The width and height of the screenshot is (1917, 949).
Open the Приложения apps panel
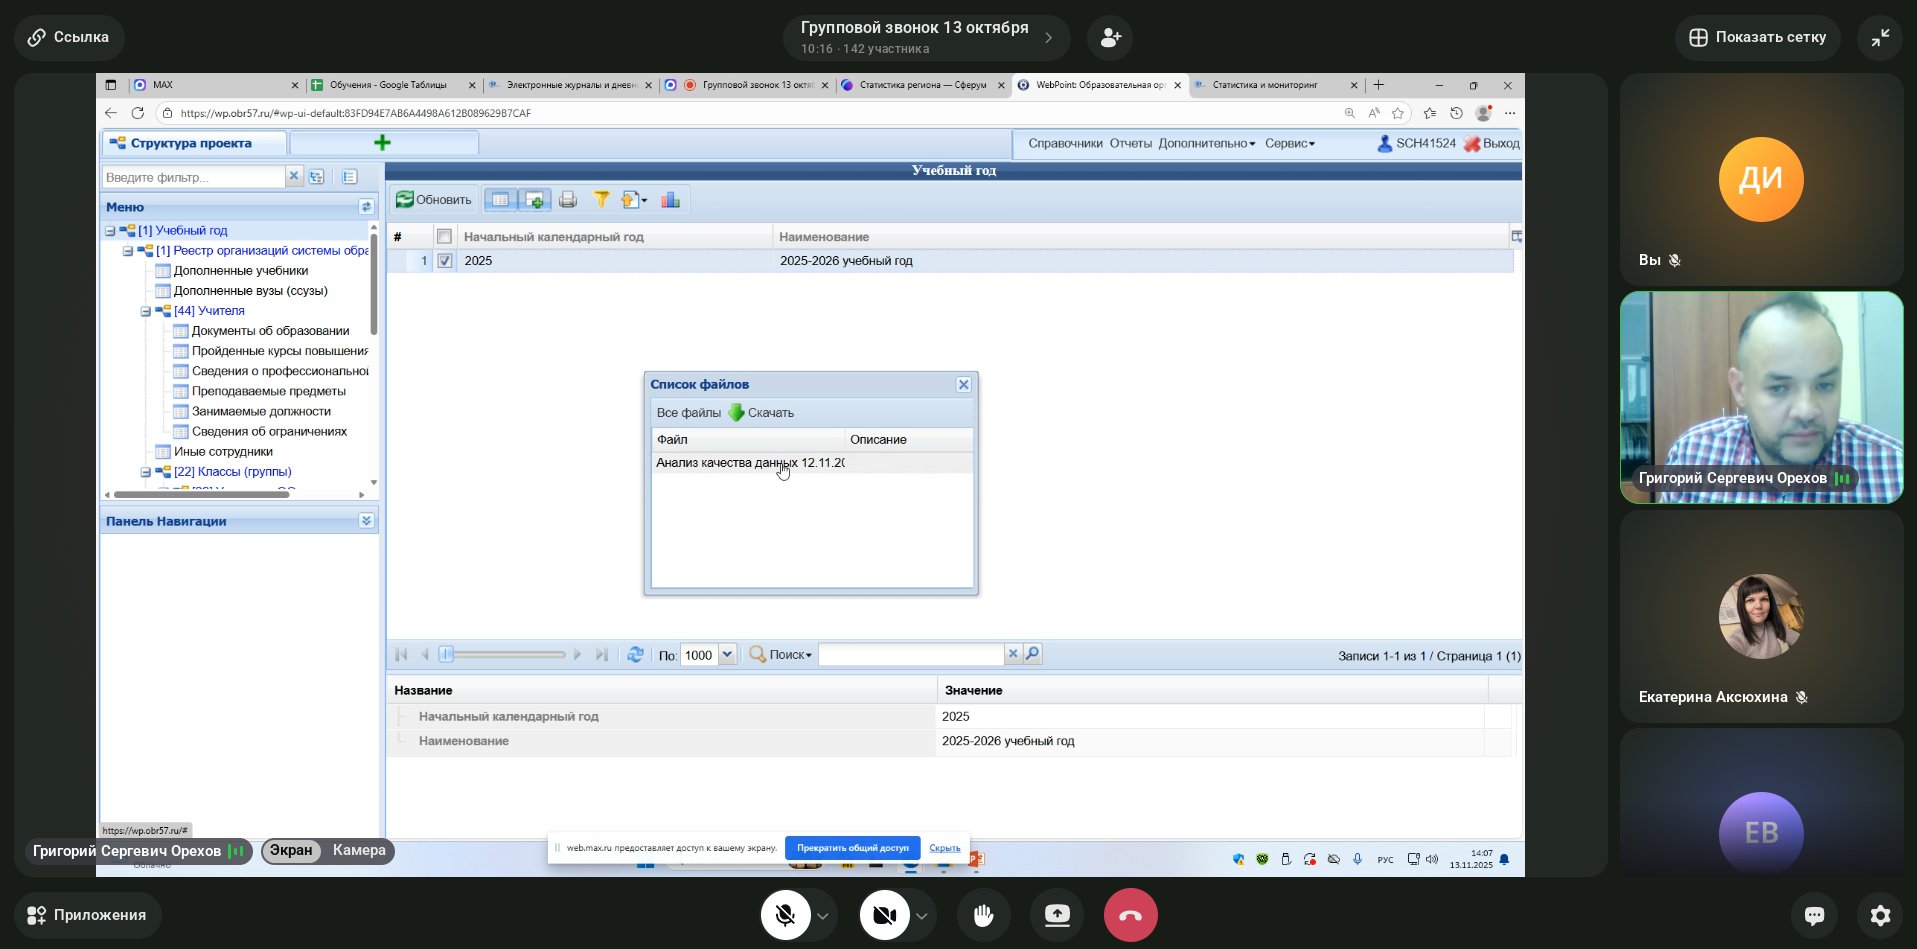click(87, 915)
